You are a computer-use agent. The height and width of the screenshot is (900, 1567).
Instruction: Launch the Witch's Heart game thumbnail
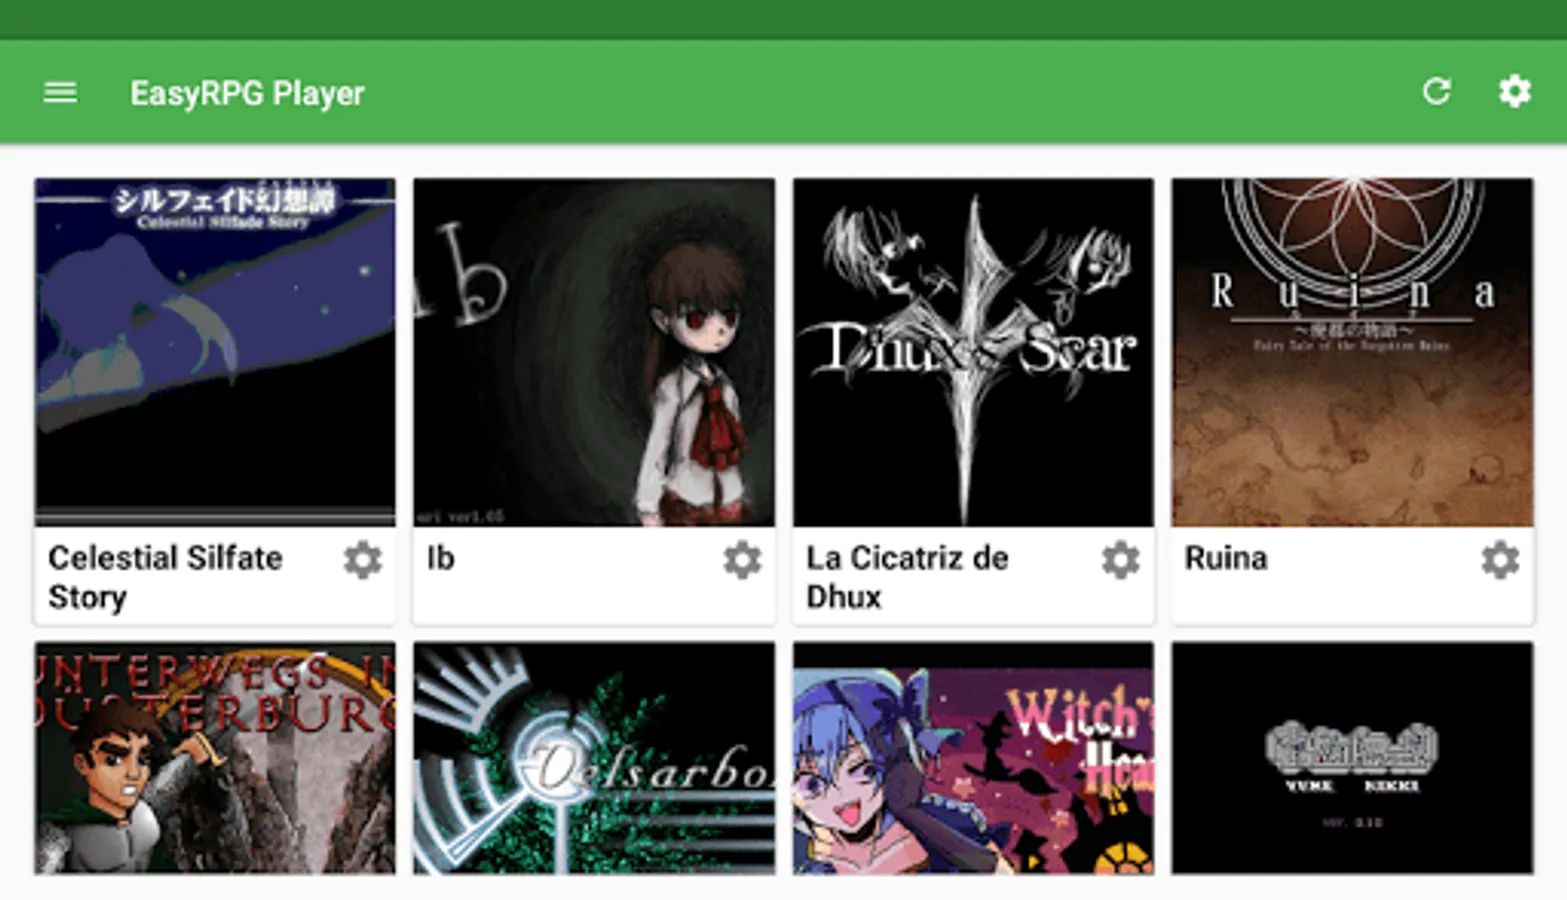click(973, 758)
